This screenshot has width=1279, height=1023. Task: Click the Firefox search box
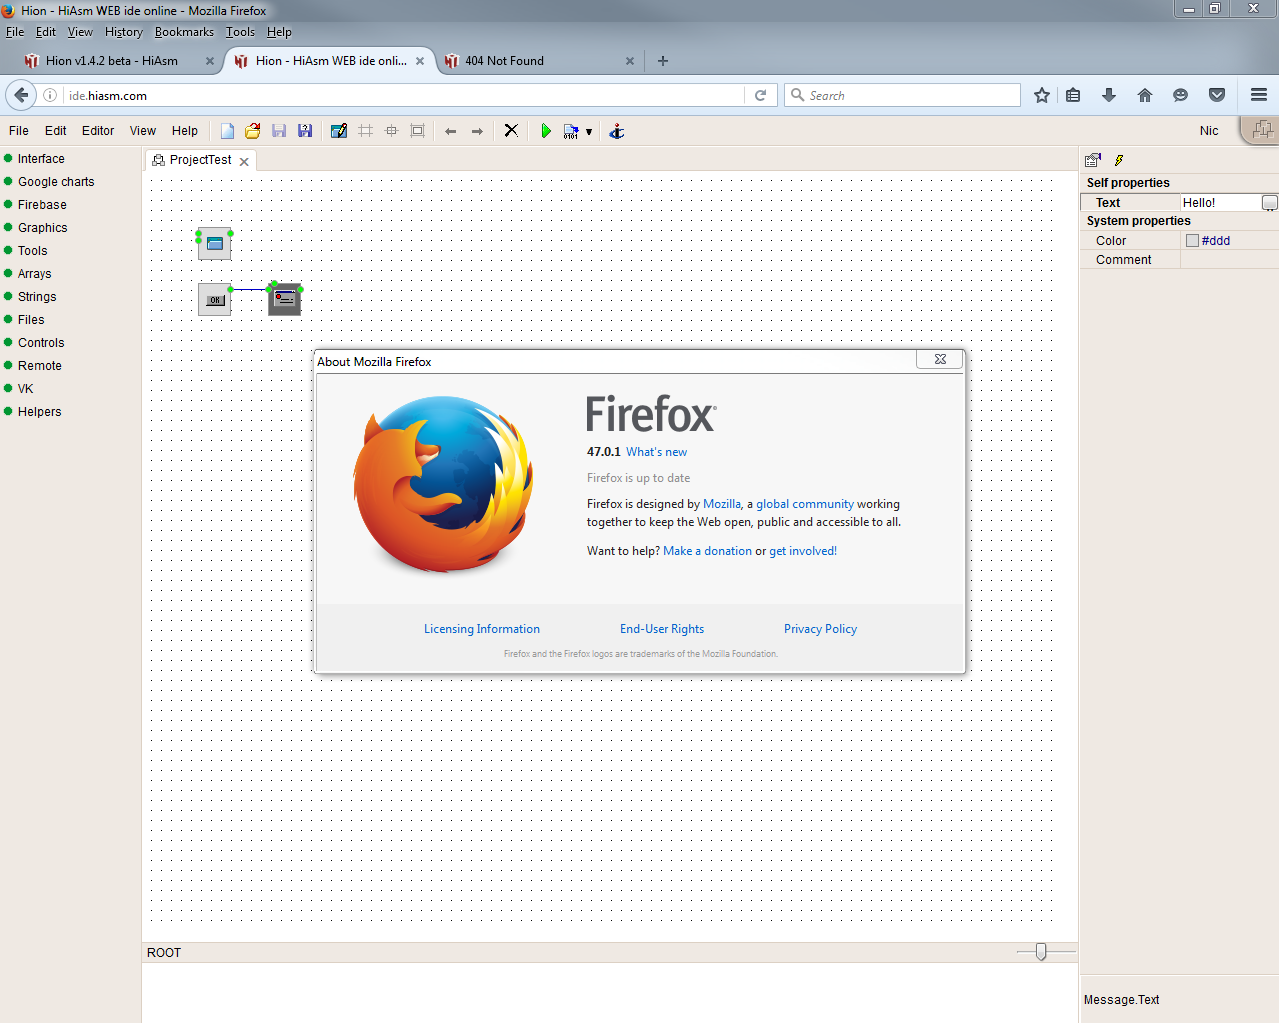(902, 95)
